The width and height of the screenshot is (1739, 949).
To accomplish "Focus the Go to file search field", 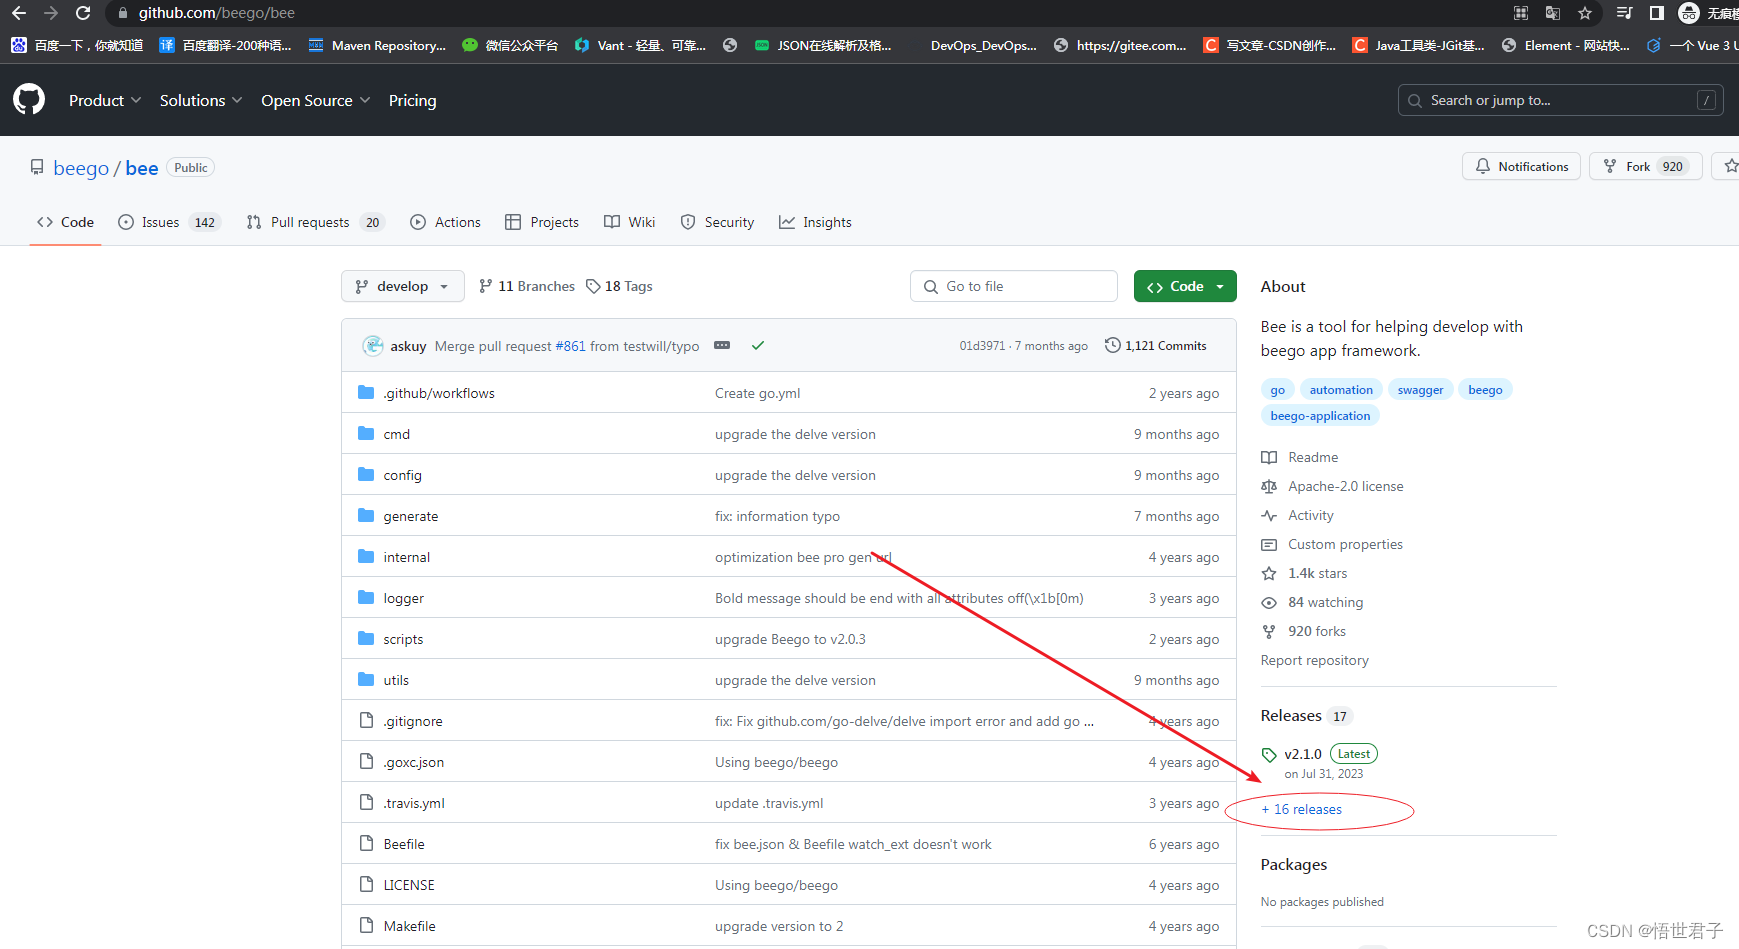I will tap(1014, 286).
